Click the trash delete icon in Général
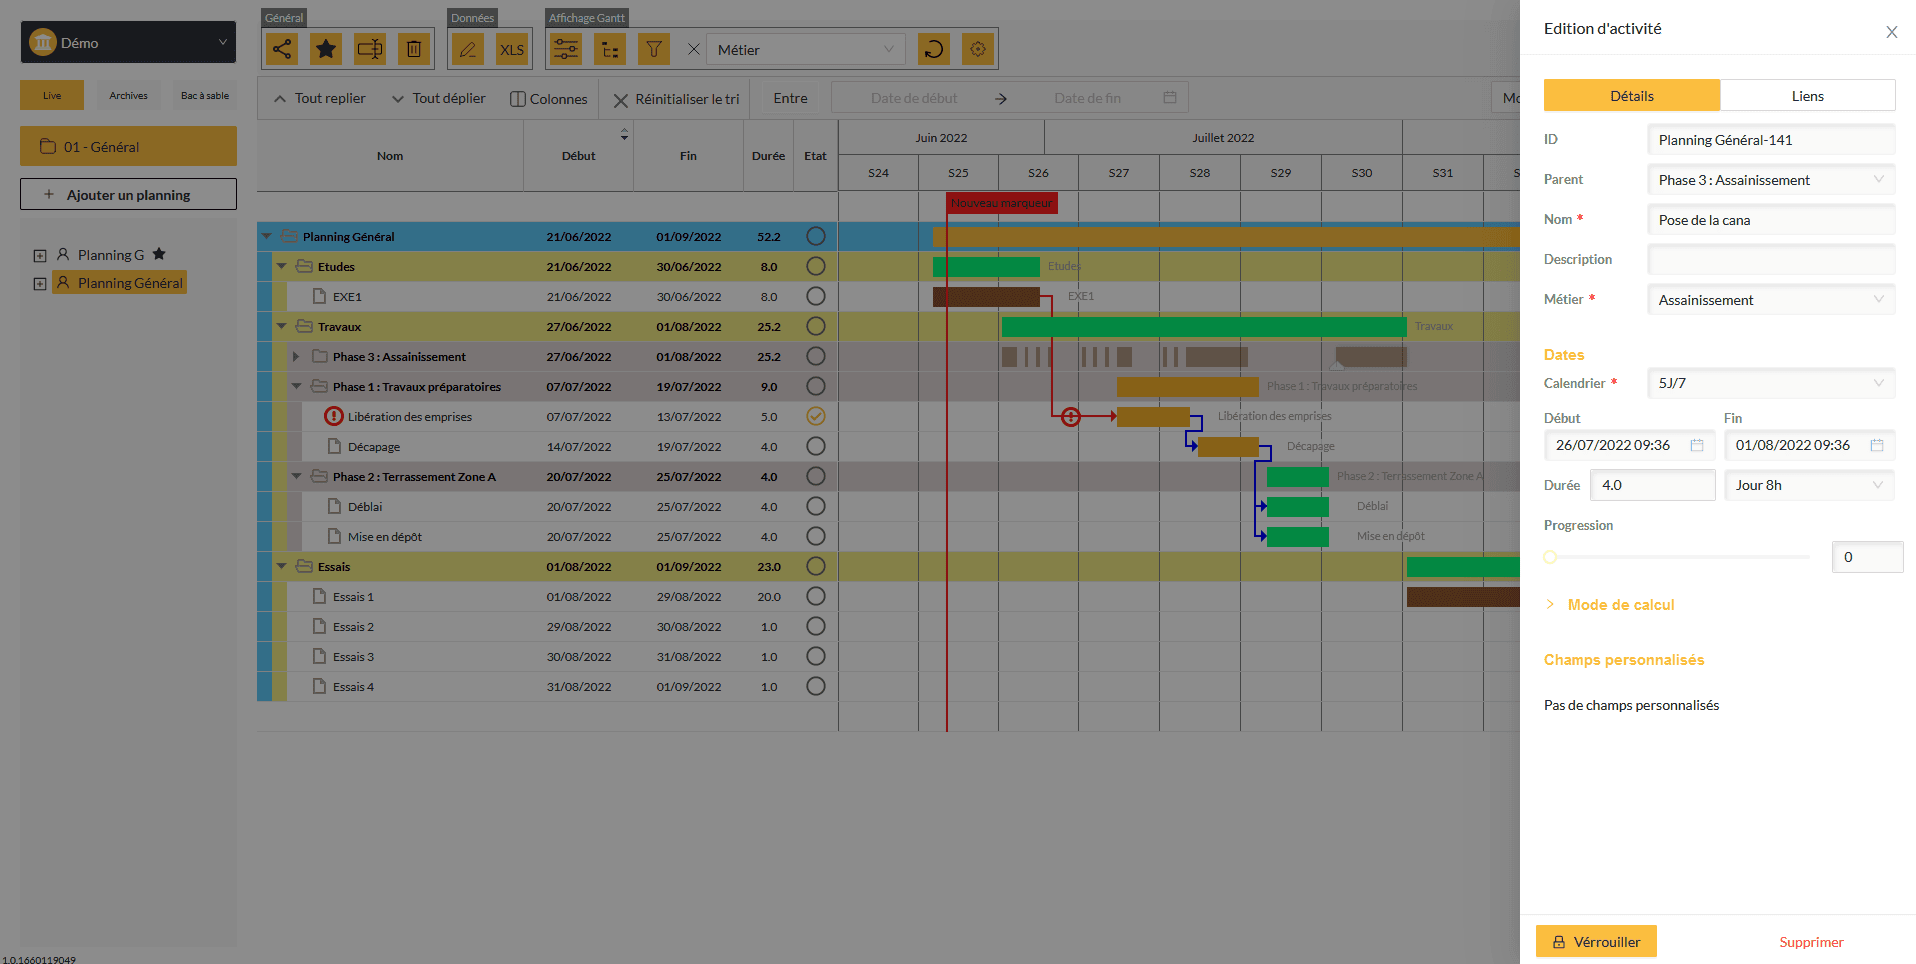Image resolution: width=1916 pixels, height=964 pixels. point(413,49)
